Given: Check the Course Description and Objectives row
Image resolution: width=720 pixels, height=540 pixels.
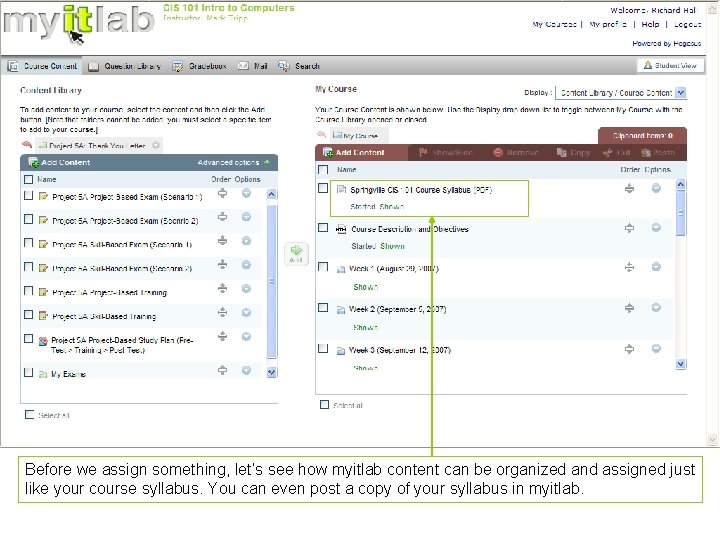Looking at the screenshot, I should click(x=323, y=228).
